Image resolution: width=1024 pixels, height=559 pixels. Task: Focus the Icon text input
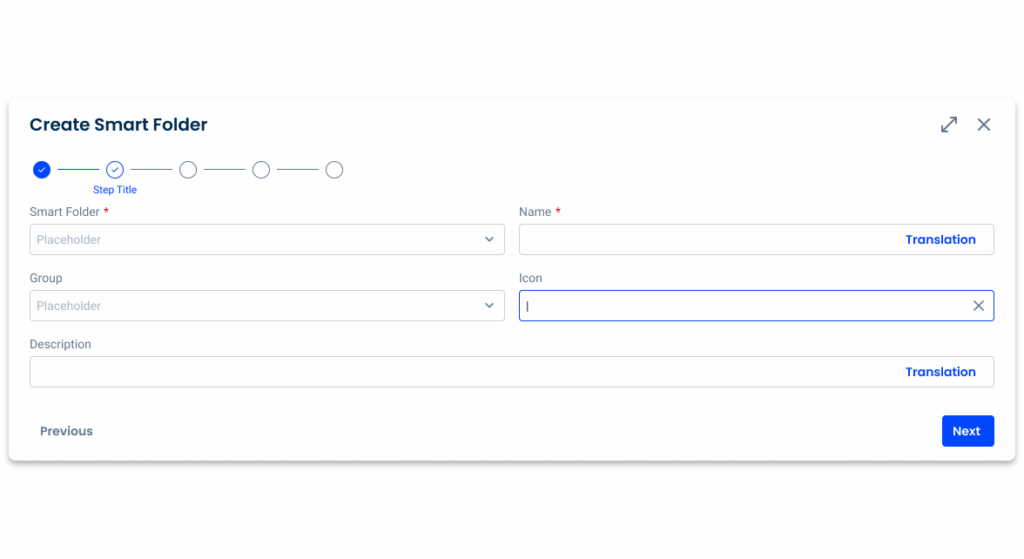click(x=744, y=306)
